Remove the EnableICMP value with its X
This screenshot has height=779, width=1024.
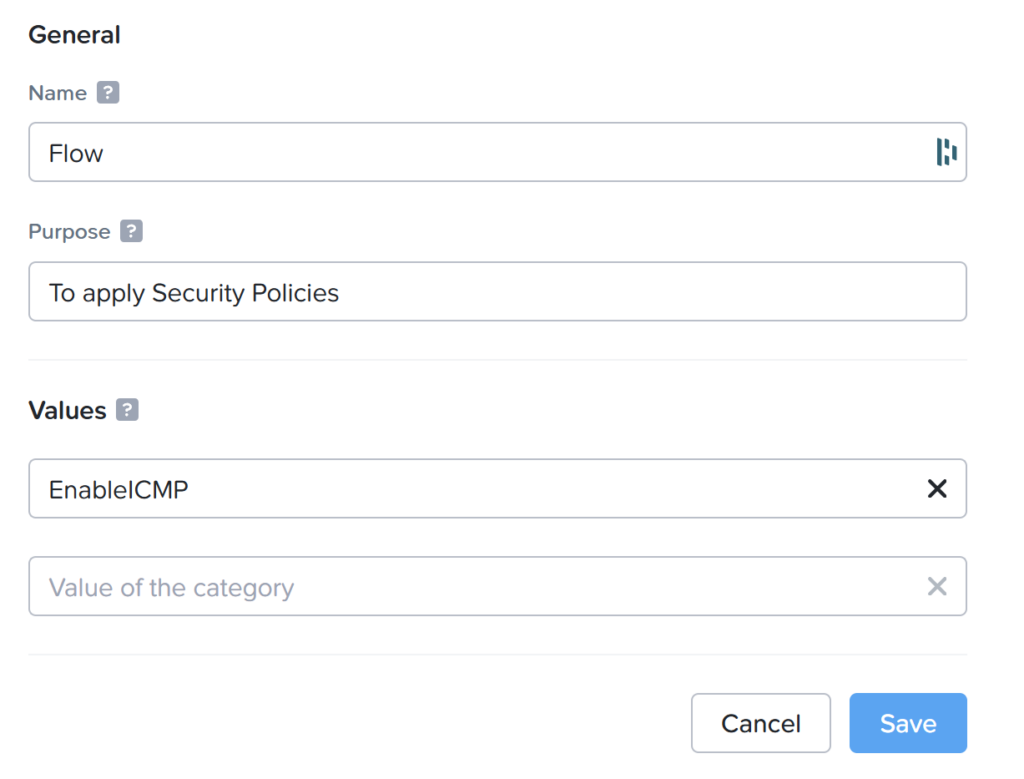(937, 488)
